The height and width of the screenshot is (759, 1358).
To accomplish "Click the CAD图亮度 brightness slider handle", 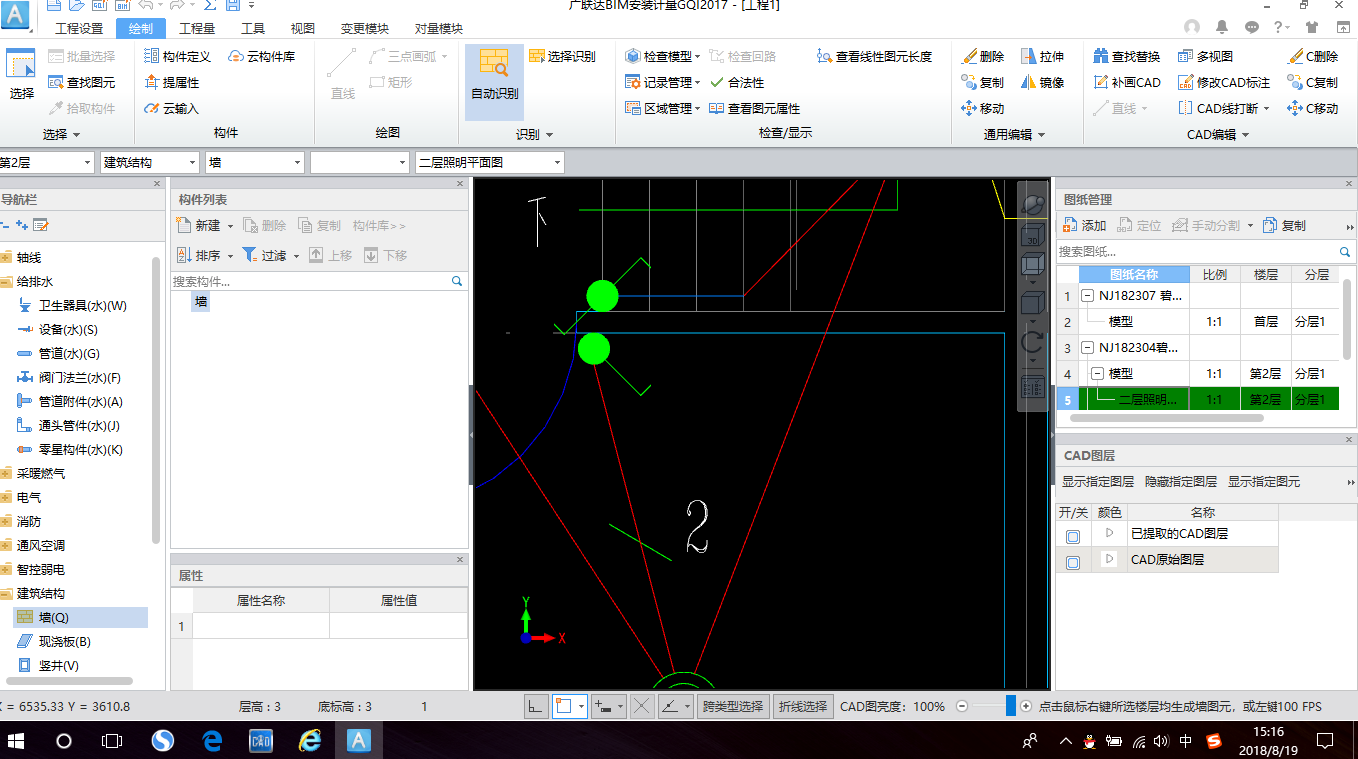I will (1011, 706).
